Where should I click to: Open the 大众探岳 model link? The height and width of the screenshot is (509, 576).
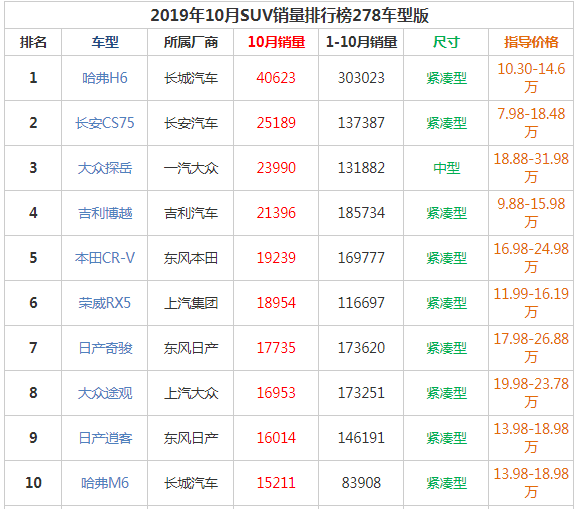point(105,168)
